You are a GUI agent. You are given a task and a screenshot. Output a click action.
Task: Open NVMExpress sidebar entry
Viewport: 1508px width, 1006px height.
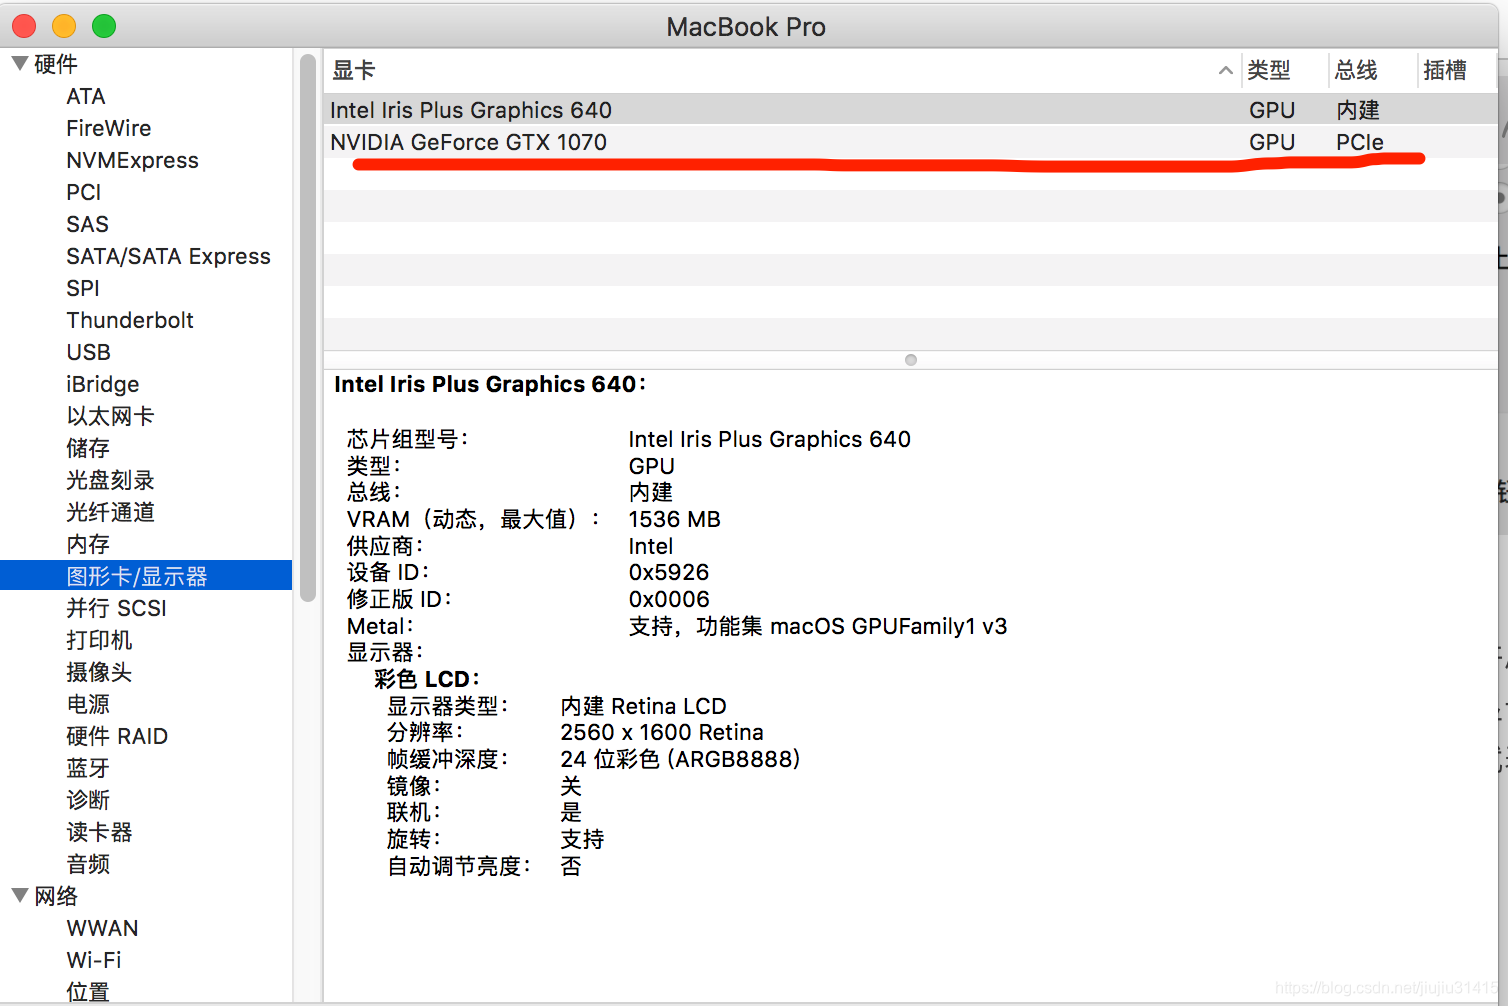[133, 160]
